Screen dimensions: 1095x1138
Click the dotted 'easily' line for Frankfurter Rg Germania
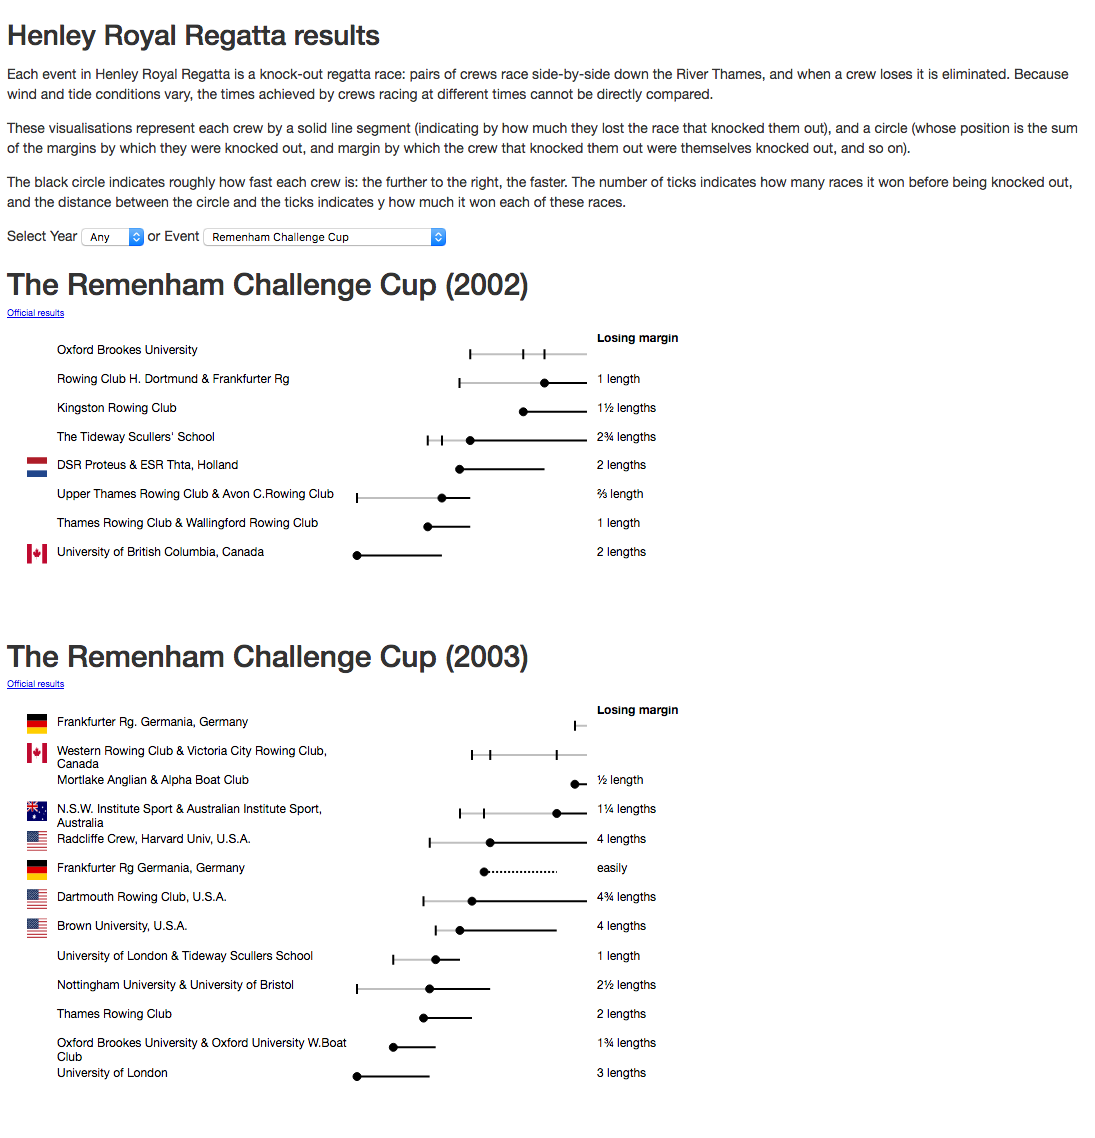[520, 869]
